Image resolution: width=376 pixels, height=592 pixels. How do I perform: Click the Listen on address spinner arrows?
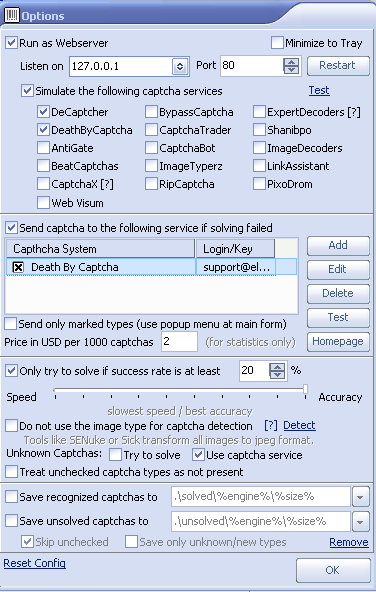tap(180, 66)
